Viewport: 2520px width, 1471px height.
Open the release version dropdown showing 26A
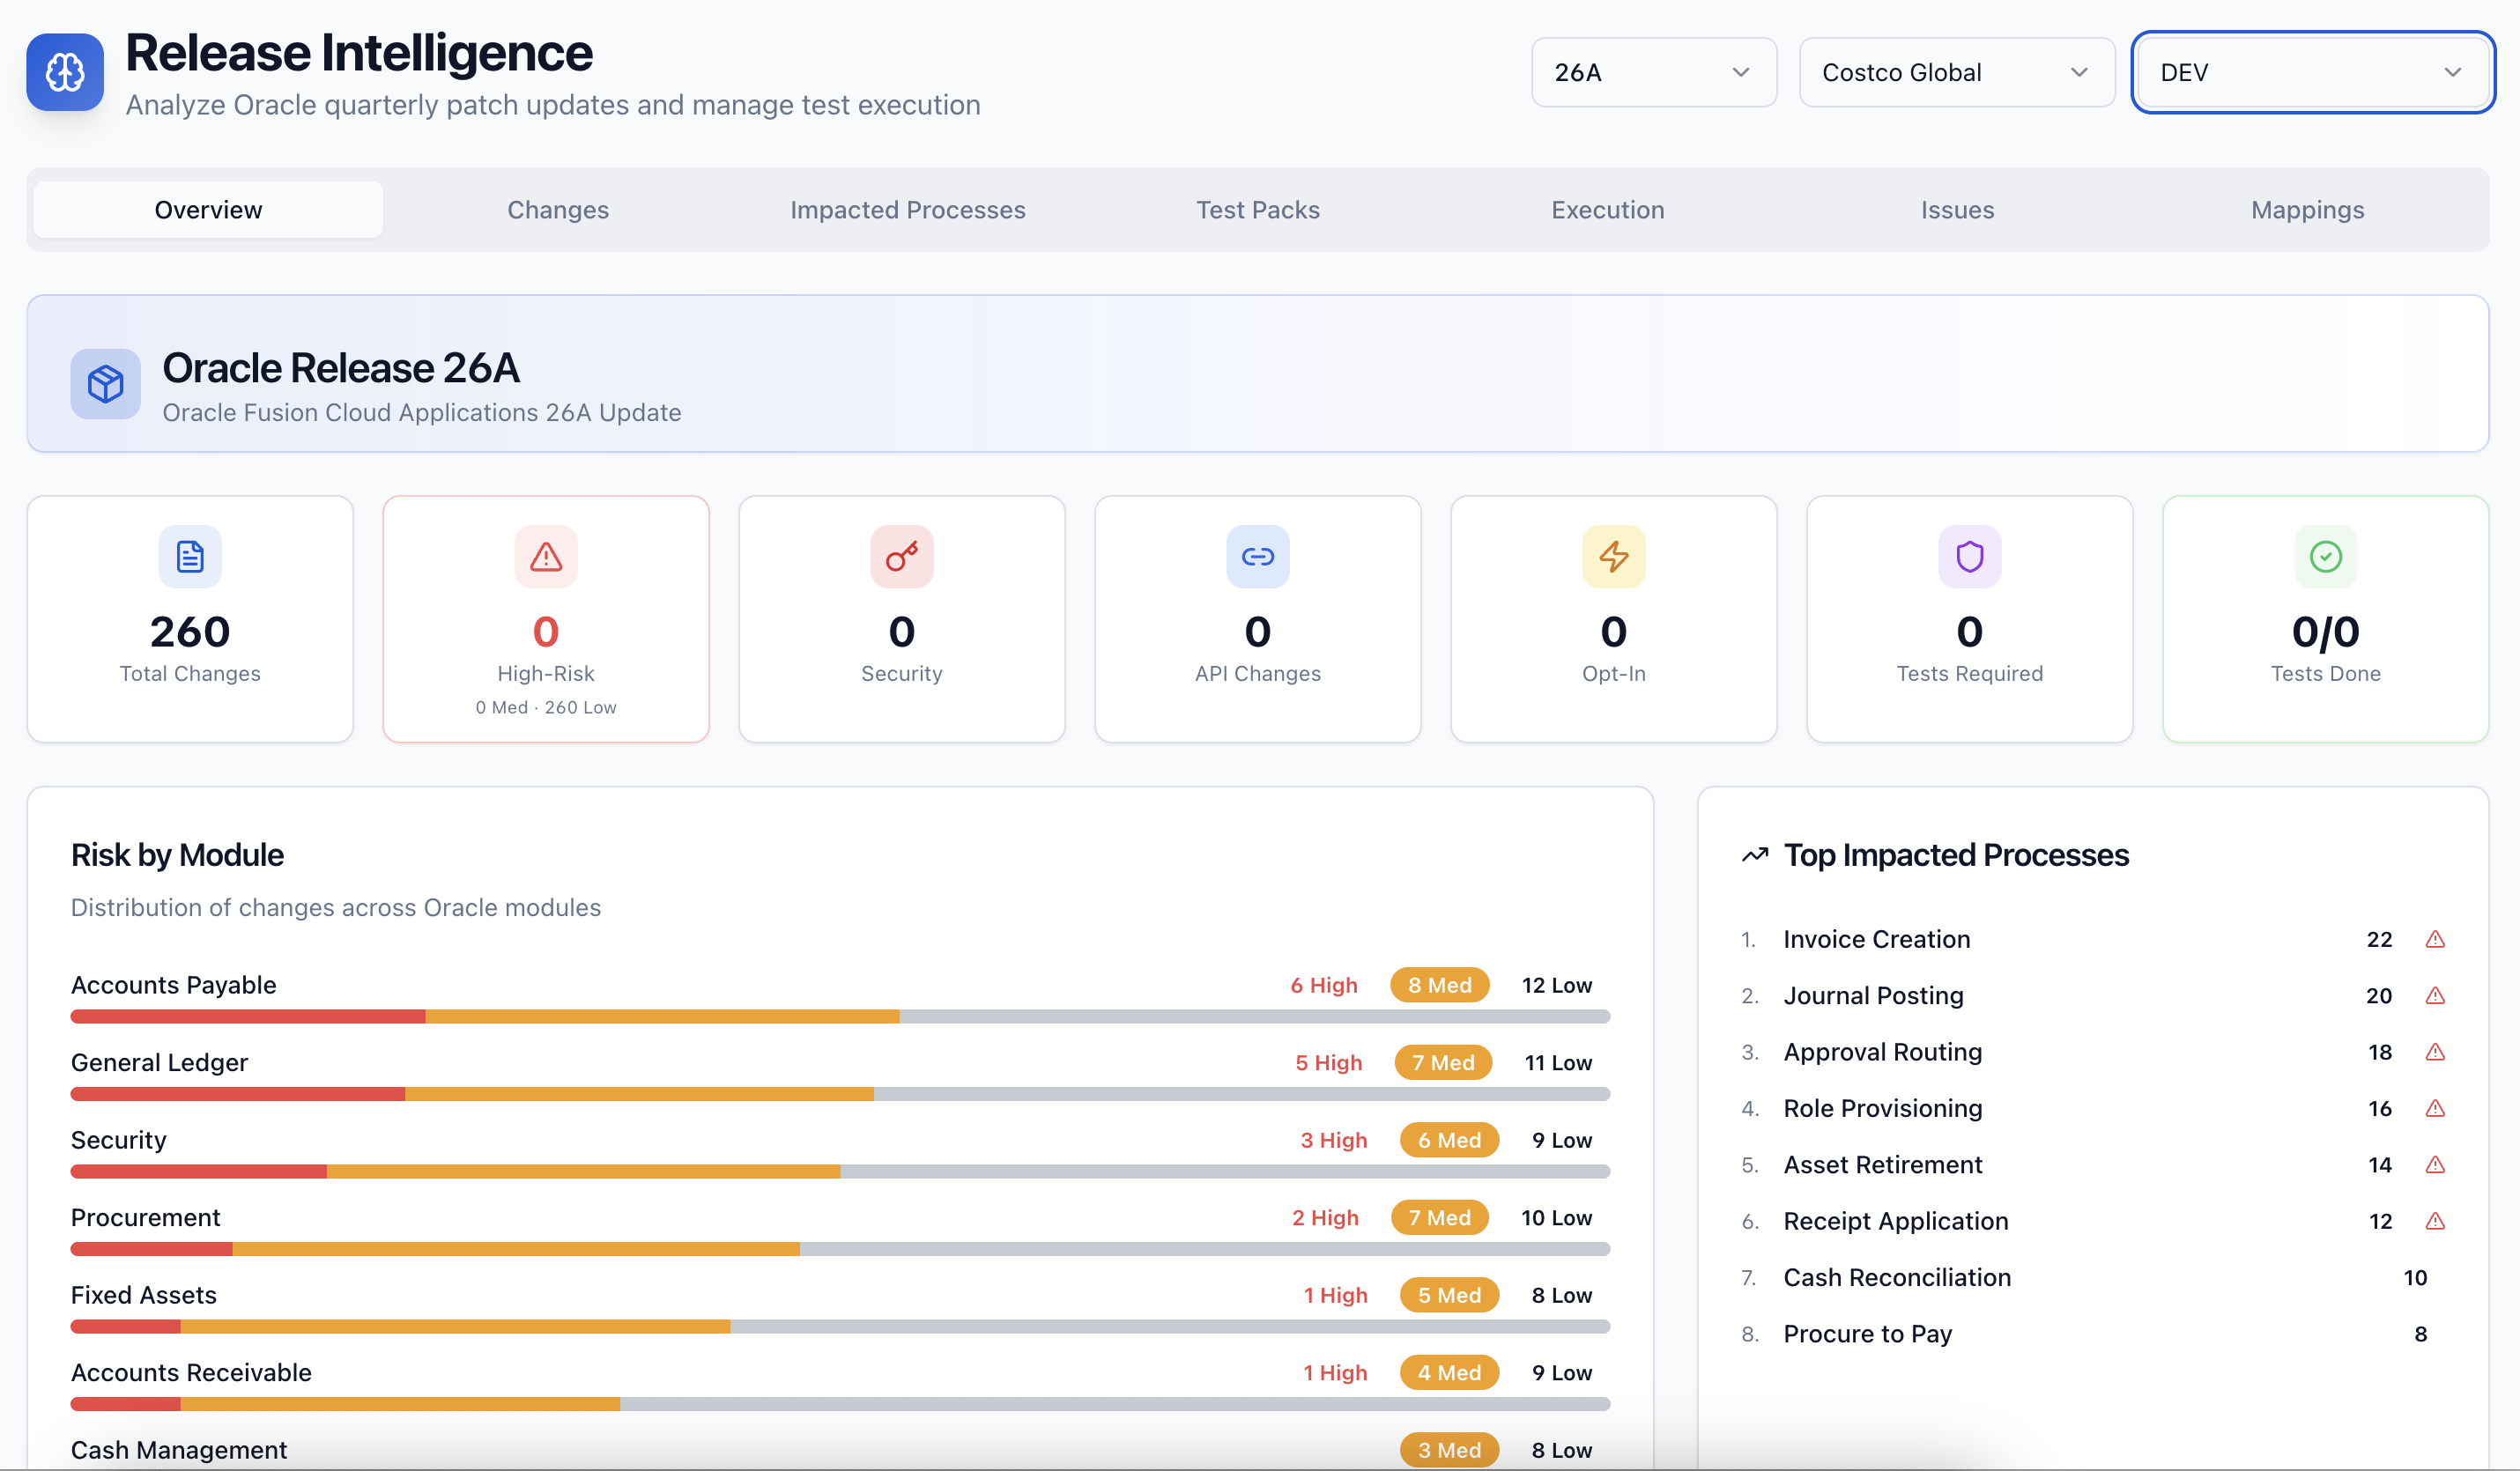click(x=1653, y=71)
